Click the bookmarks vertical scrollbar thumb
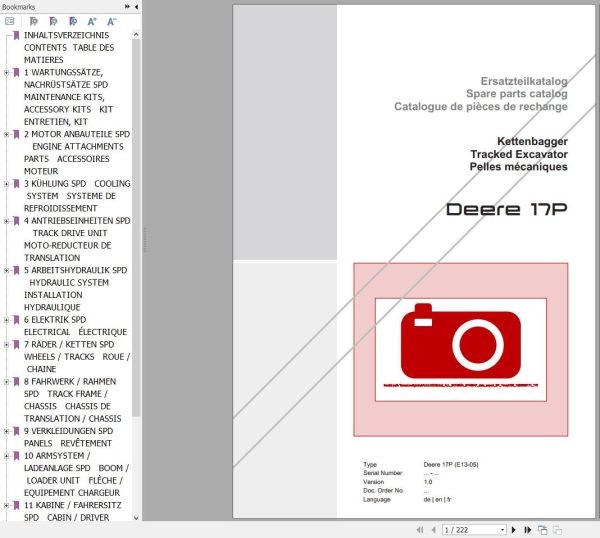 [136, 228]
